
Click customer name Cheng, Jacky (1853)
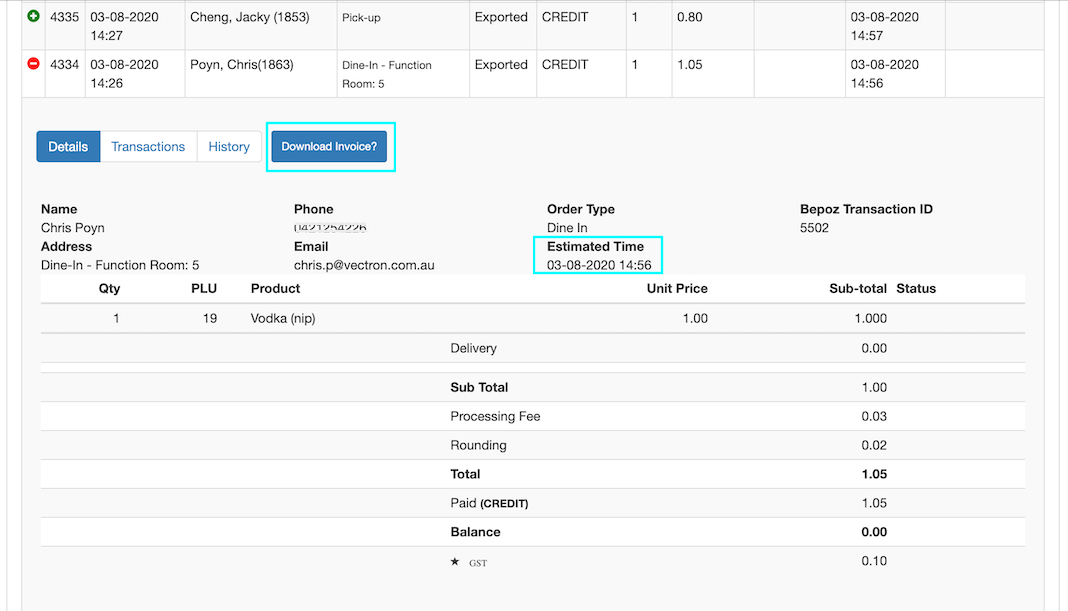[x=249, y=17]
